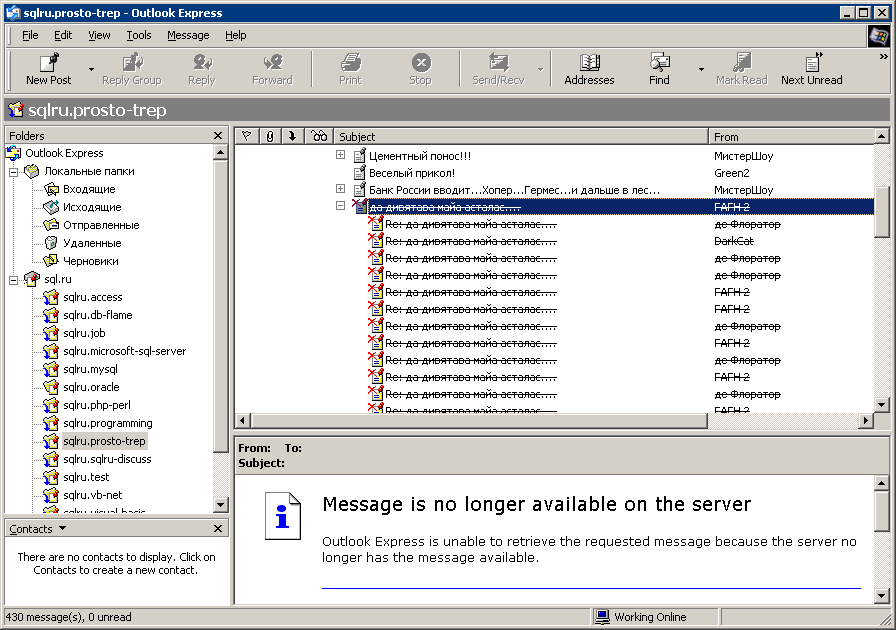Sort by the priority flag column
Screen dimensions: 896x630
coord(247,136)
